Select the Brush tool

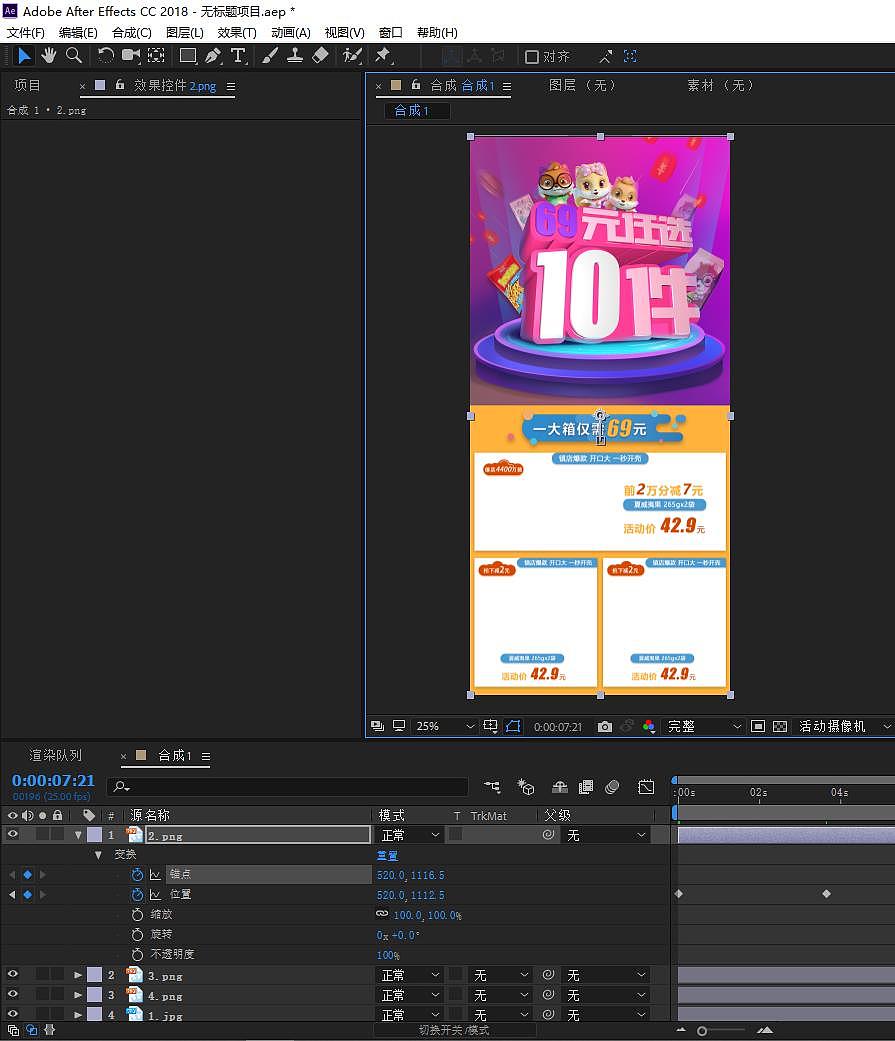tap(269, 56)
